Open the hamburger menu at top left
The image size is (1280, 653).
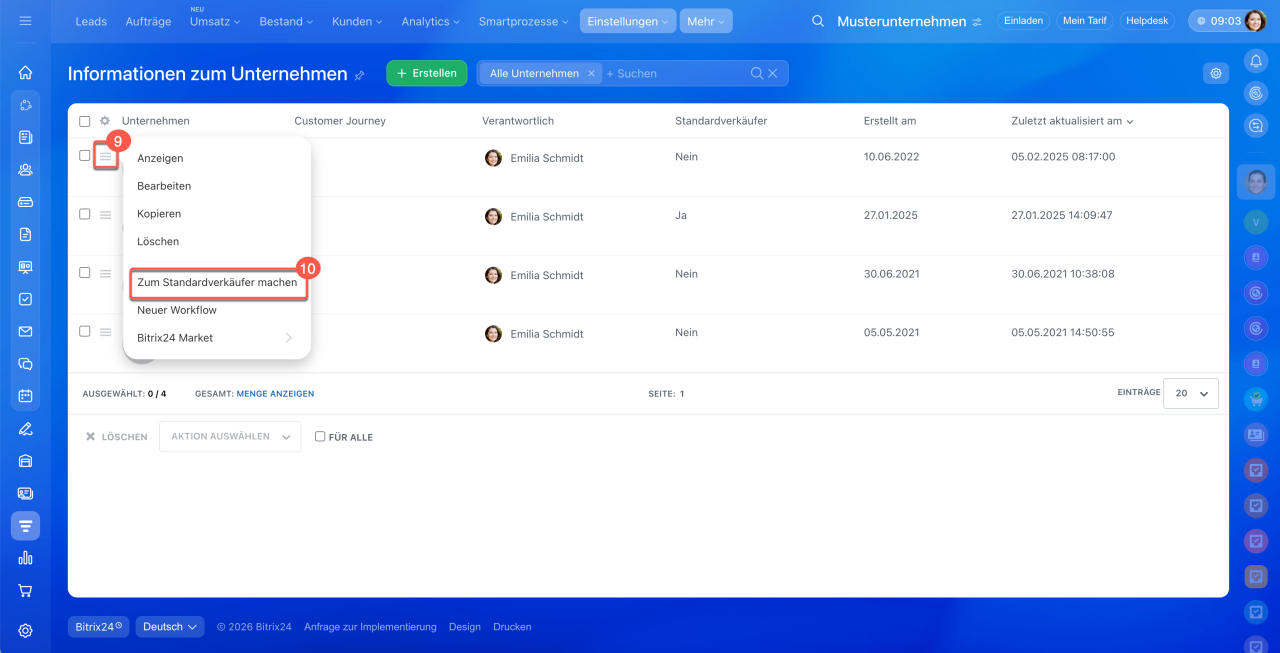[x=25, y=21]
